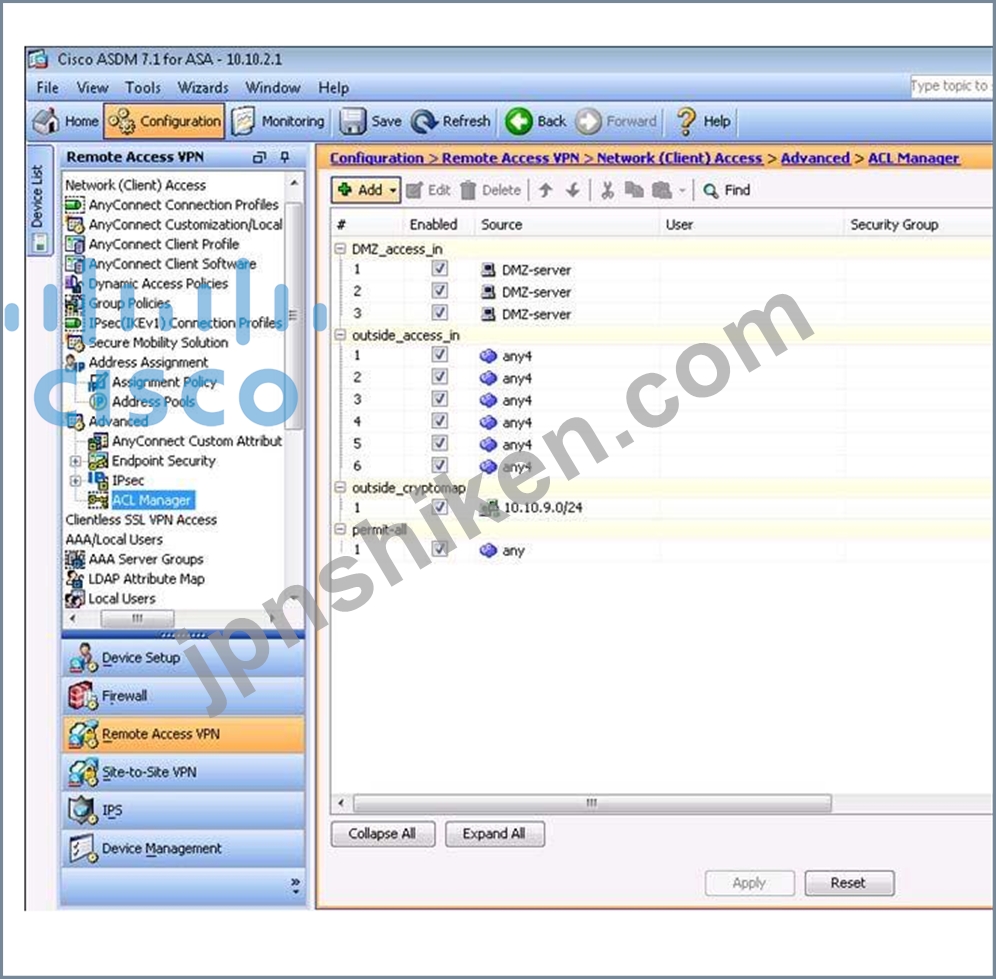Collapse the permit-all ACL group
Image resolution: width=996 pixels, height=979 pixels.
tap(340, 529)
